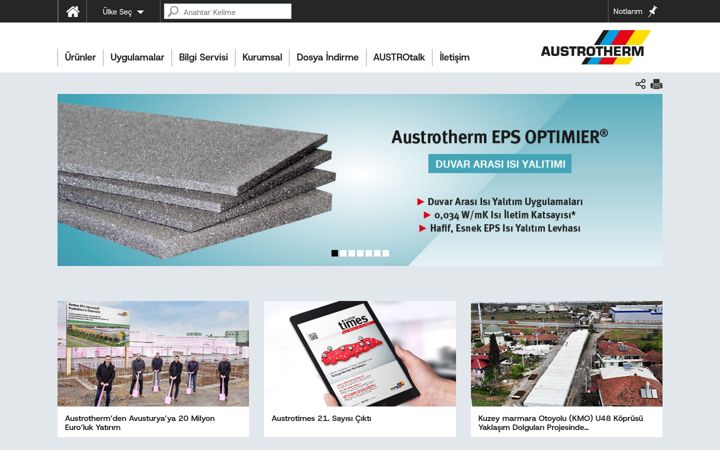Image resolution: width=720 pixels, height=450 pixels.
Task: Open the Avusturya investment news thumbnail
Action: [x=153, y=354]
